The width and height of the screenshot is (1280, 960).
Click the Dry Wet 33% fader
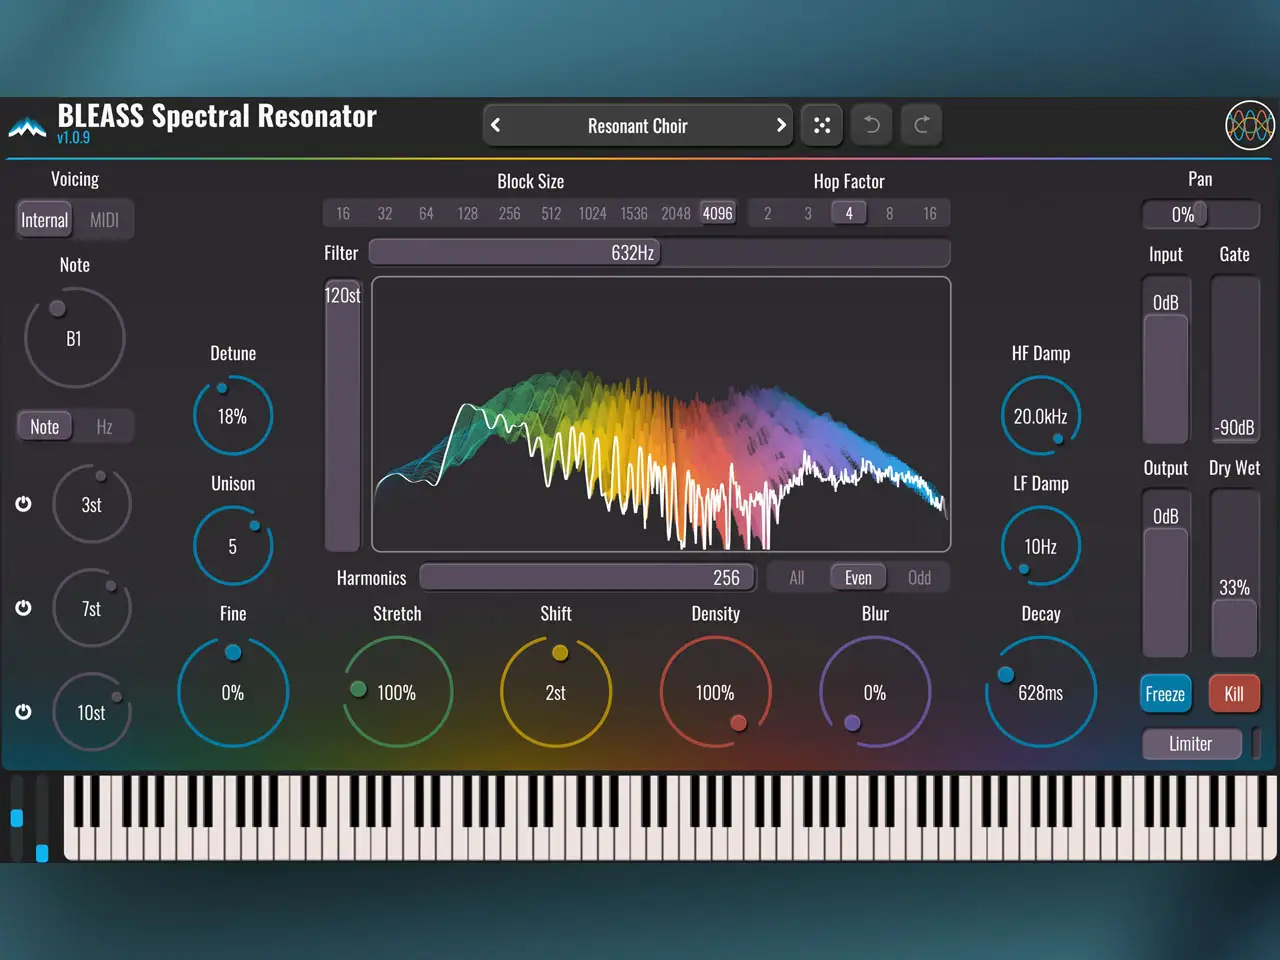[1235, 574]
